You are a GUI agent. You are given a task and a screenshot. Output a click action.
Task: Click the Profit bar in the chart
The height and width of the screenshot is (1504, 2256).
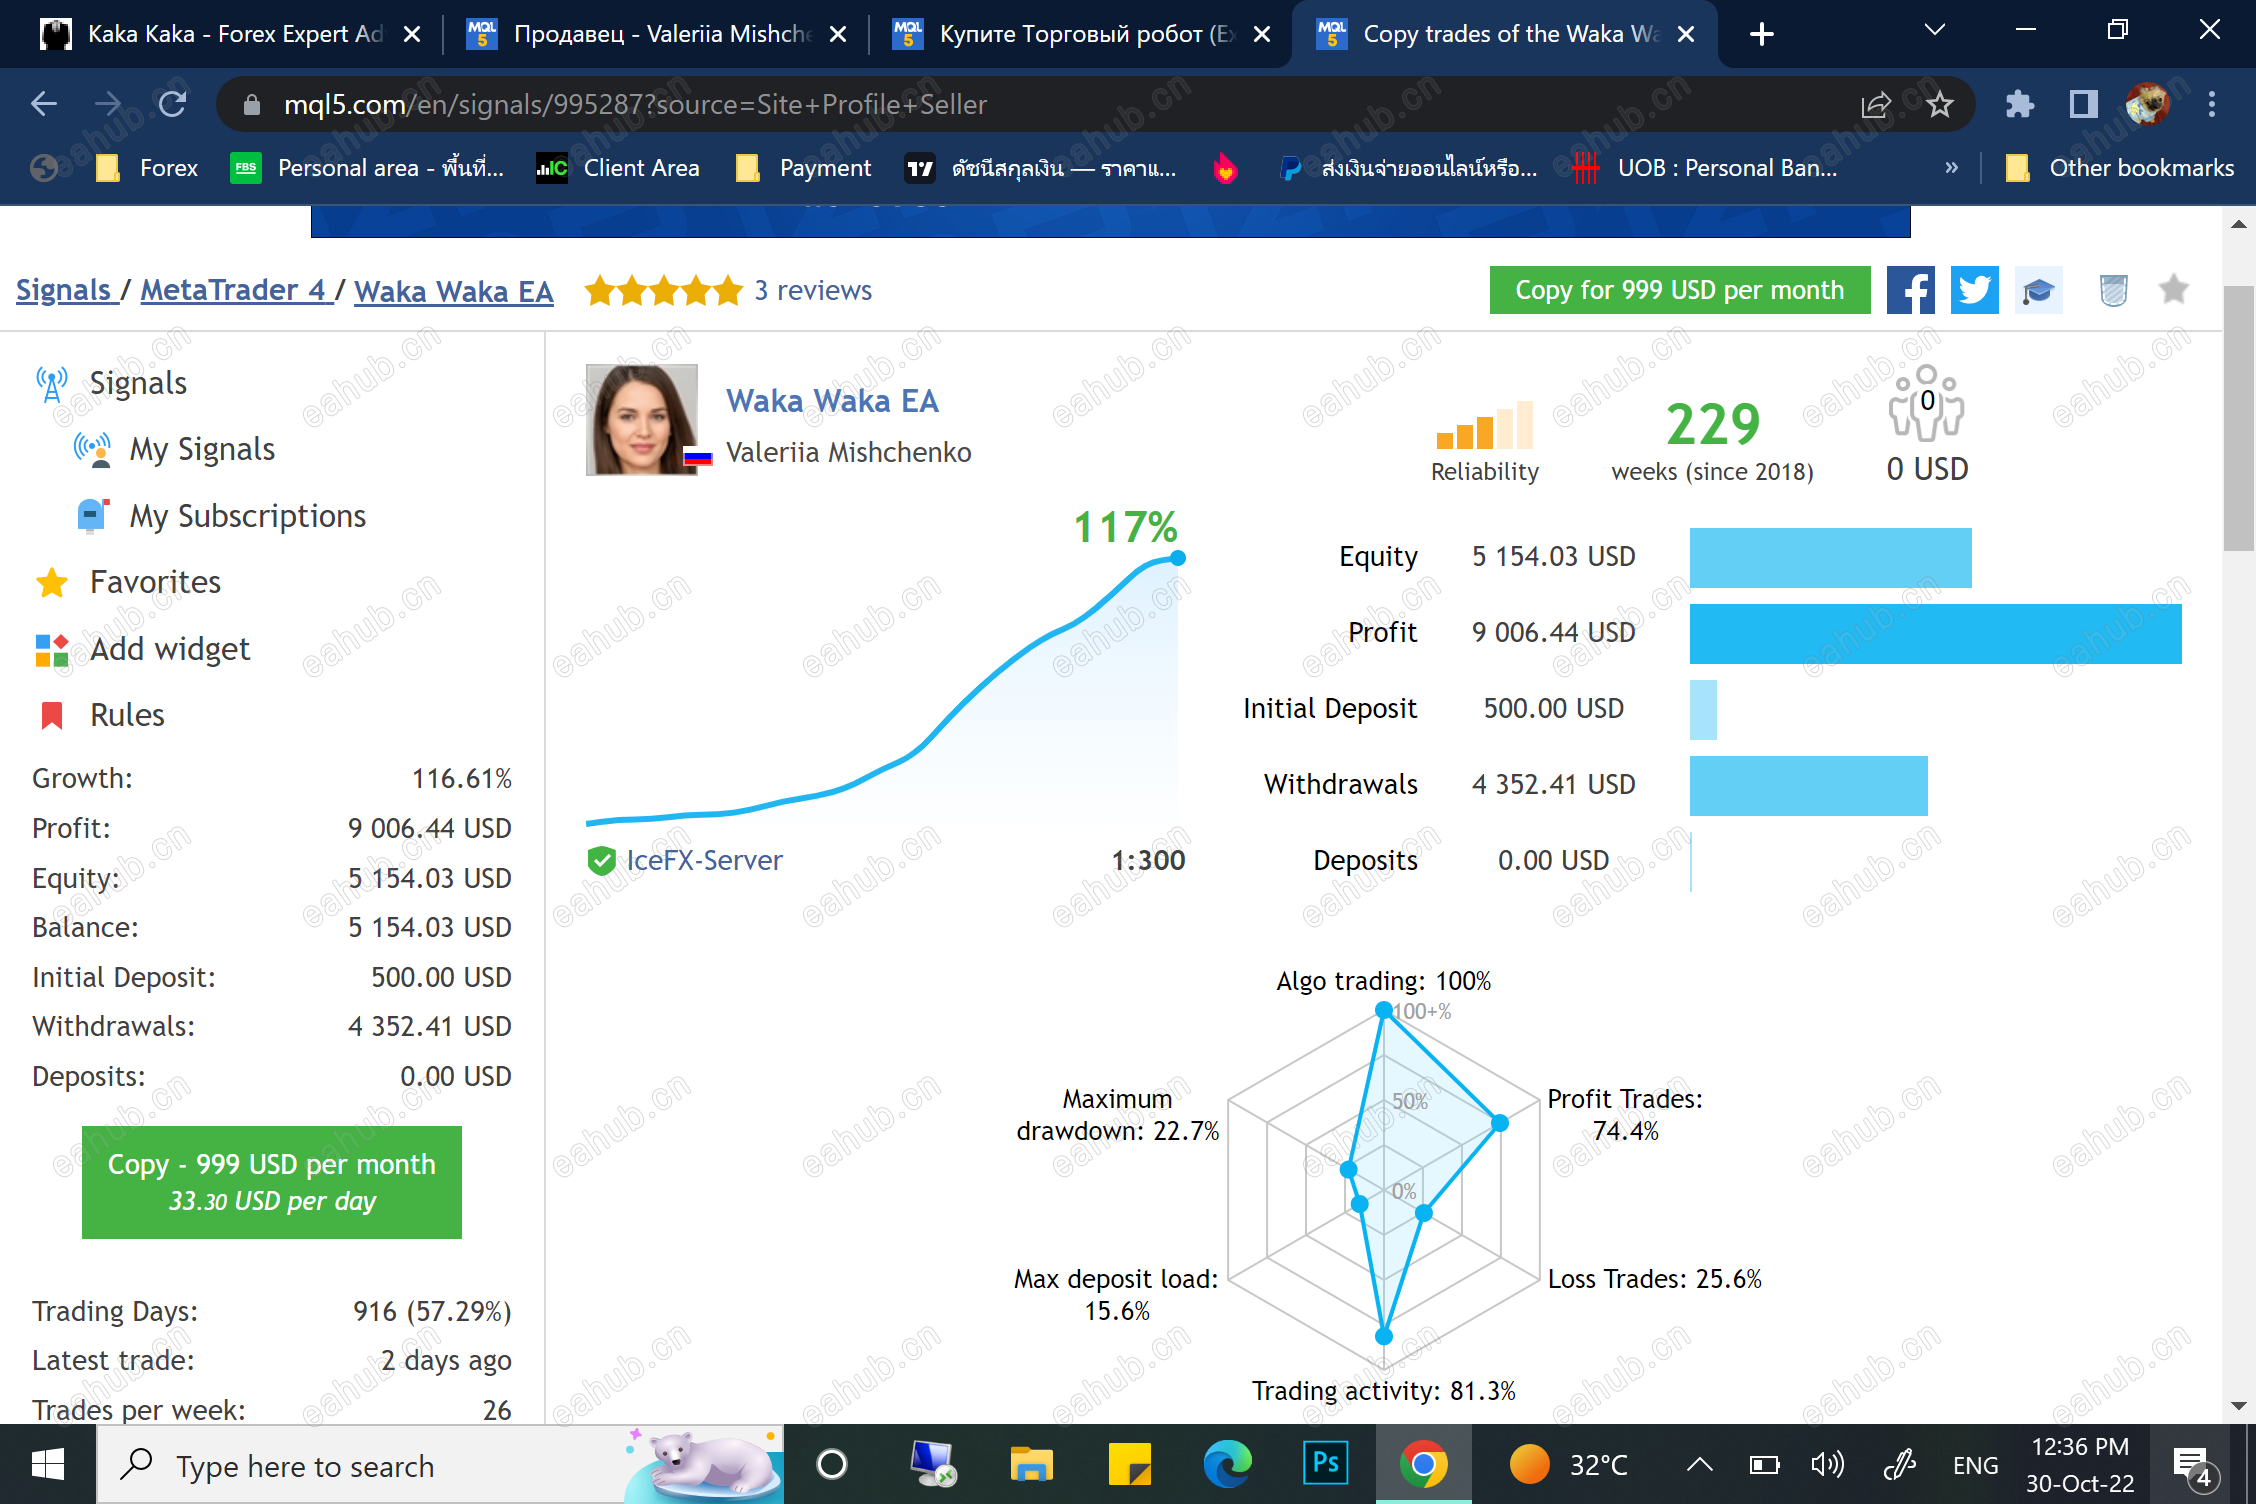click(x=1934, y=633)
